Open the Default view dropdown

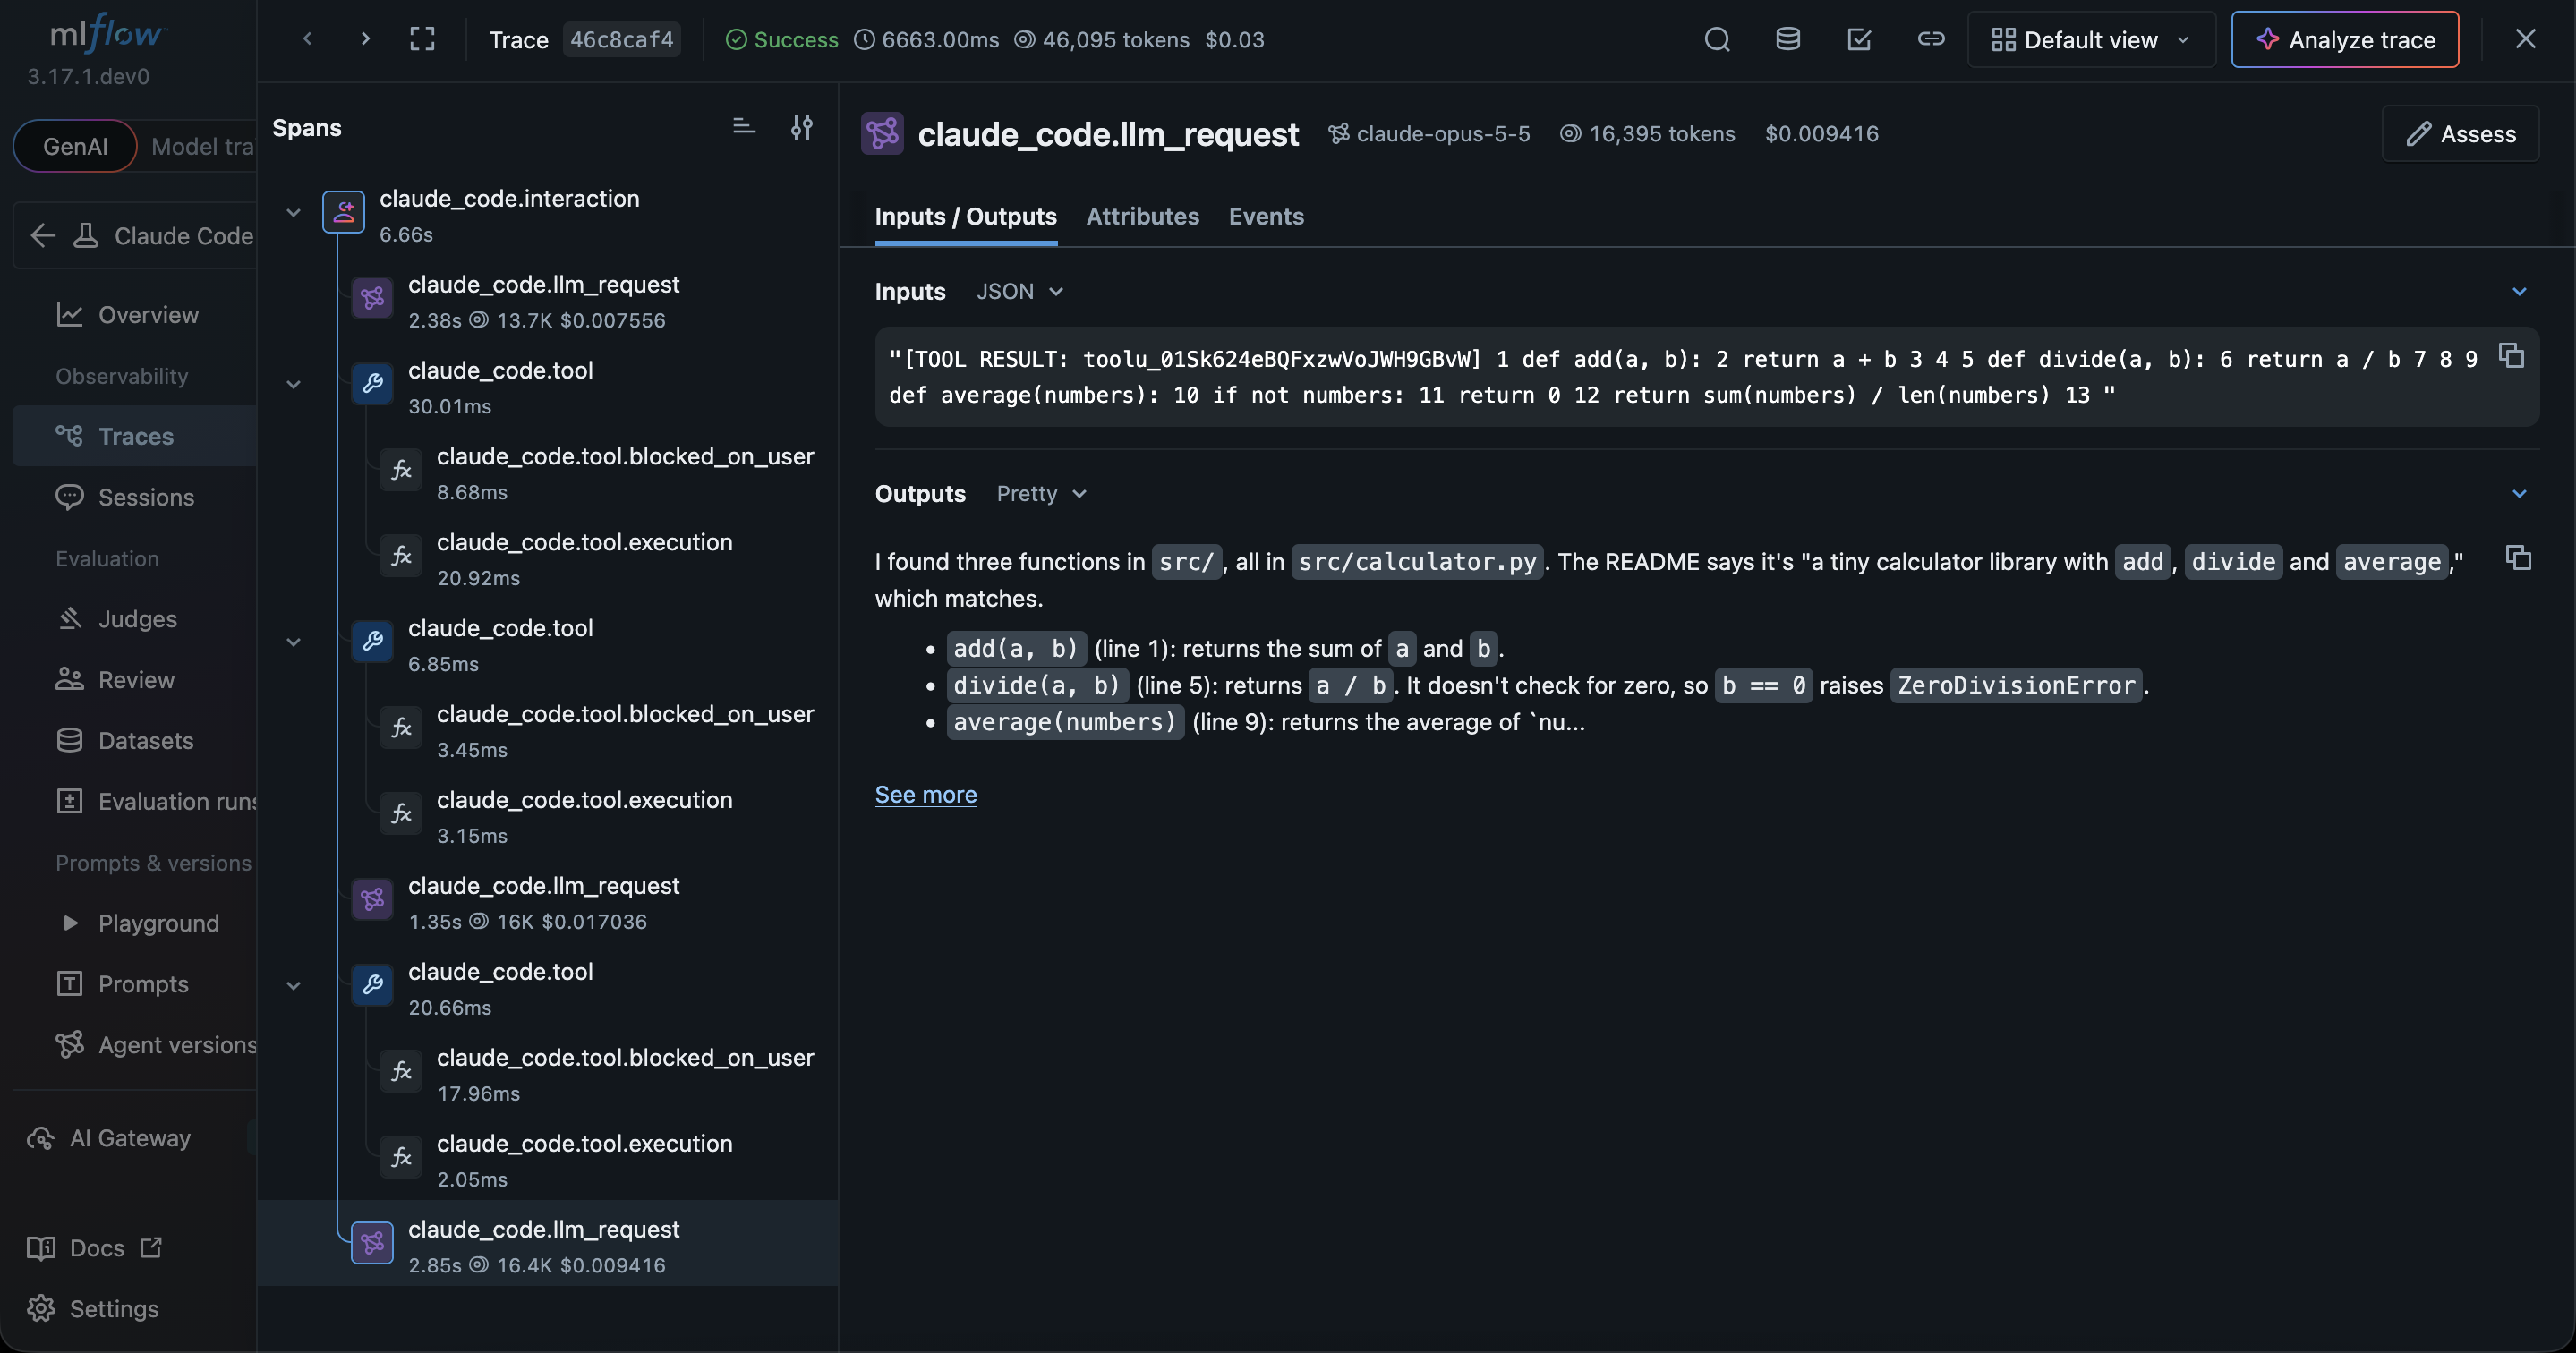click(x=2091, y=40)
